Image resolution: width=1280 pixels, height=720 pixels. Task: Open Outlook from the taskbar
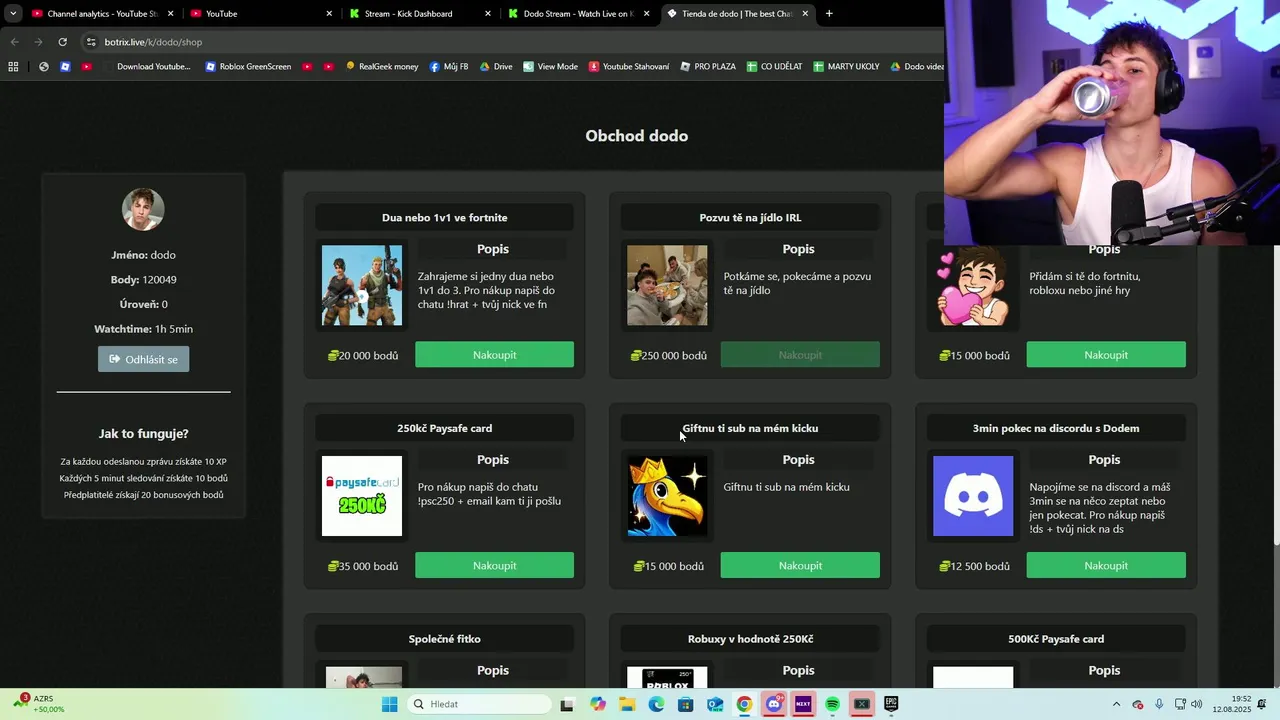click(x=715, y=704)
